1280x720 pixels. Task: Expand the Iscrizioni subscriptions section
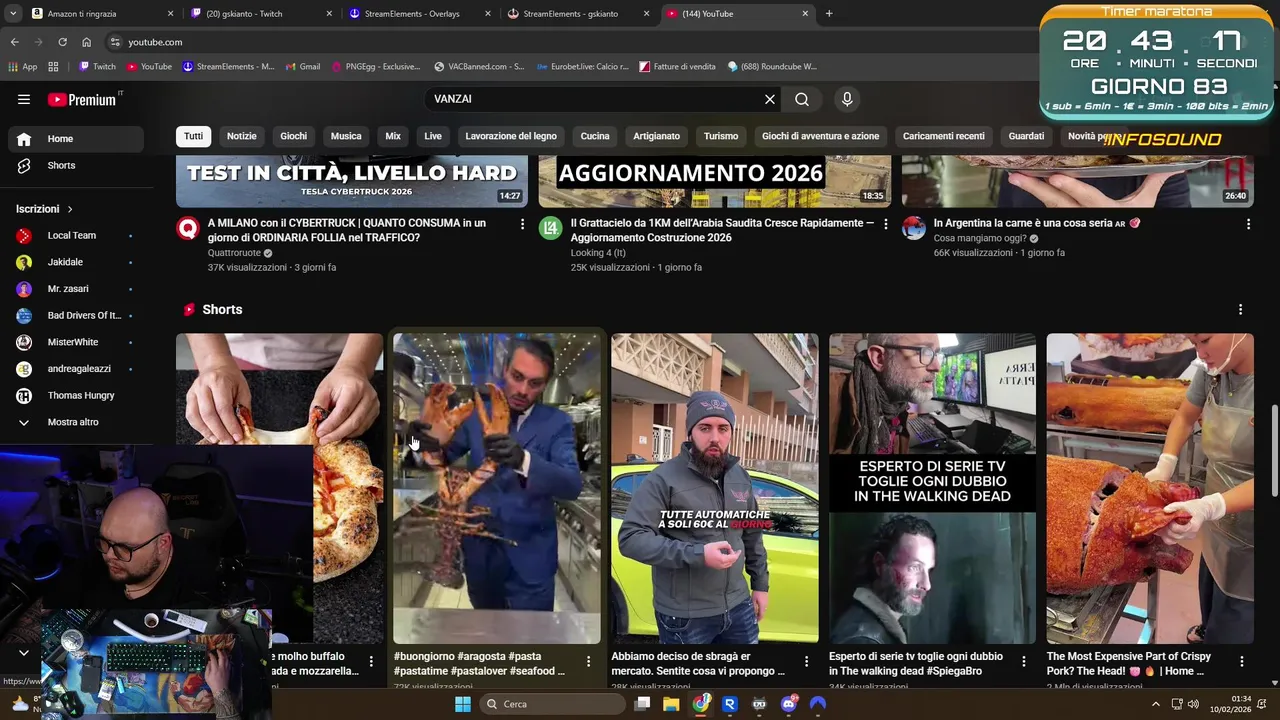point(45,209)
